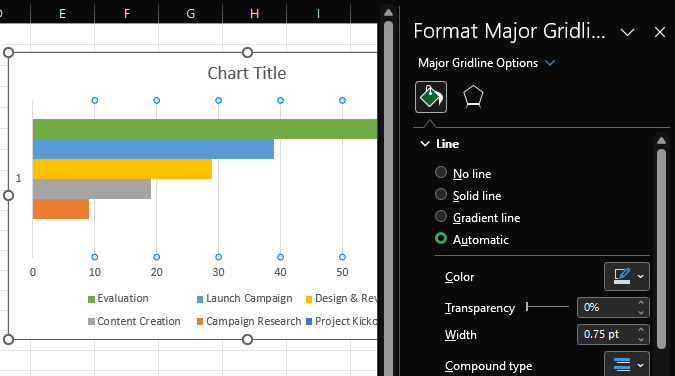Click the chart top-center resize handle
The height and width of the screenshot is (376, 675).
point(247,53)
